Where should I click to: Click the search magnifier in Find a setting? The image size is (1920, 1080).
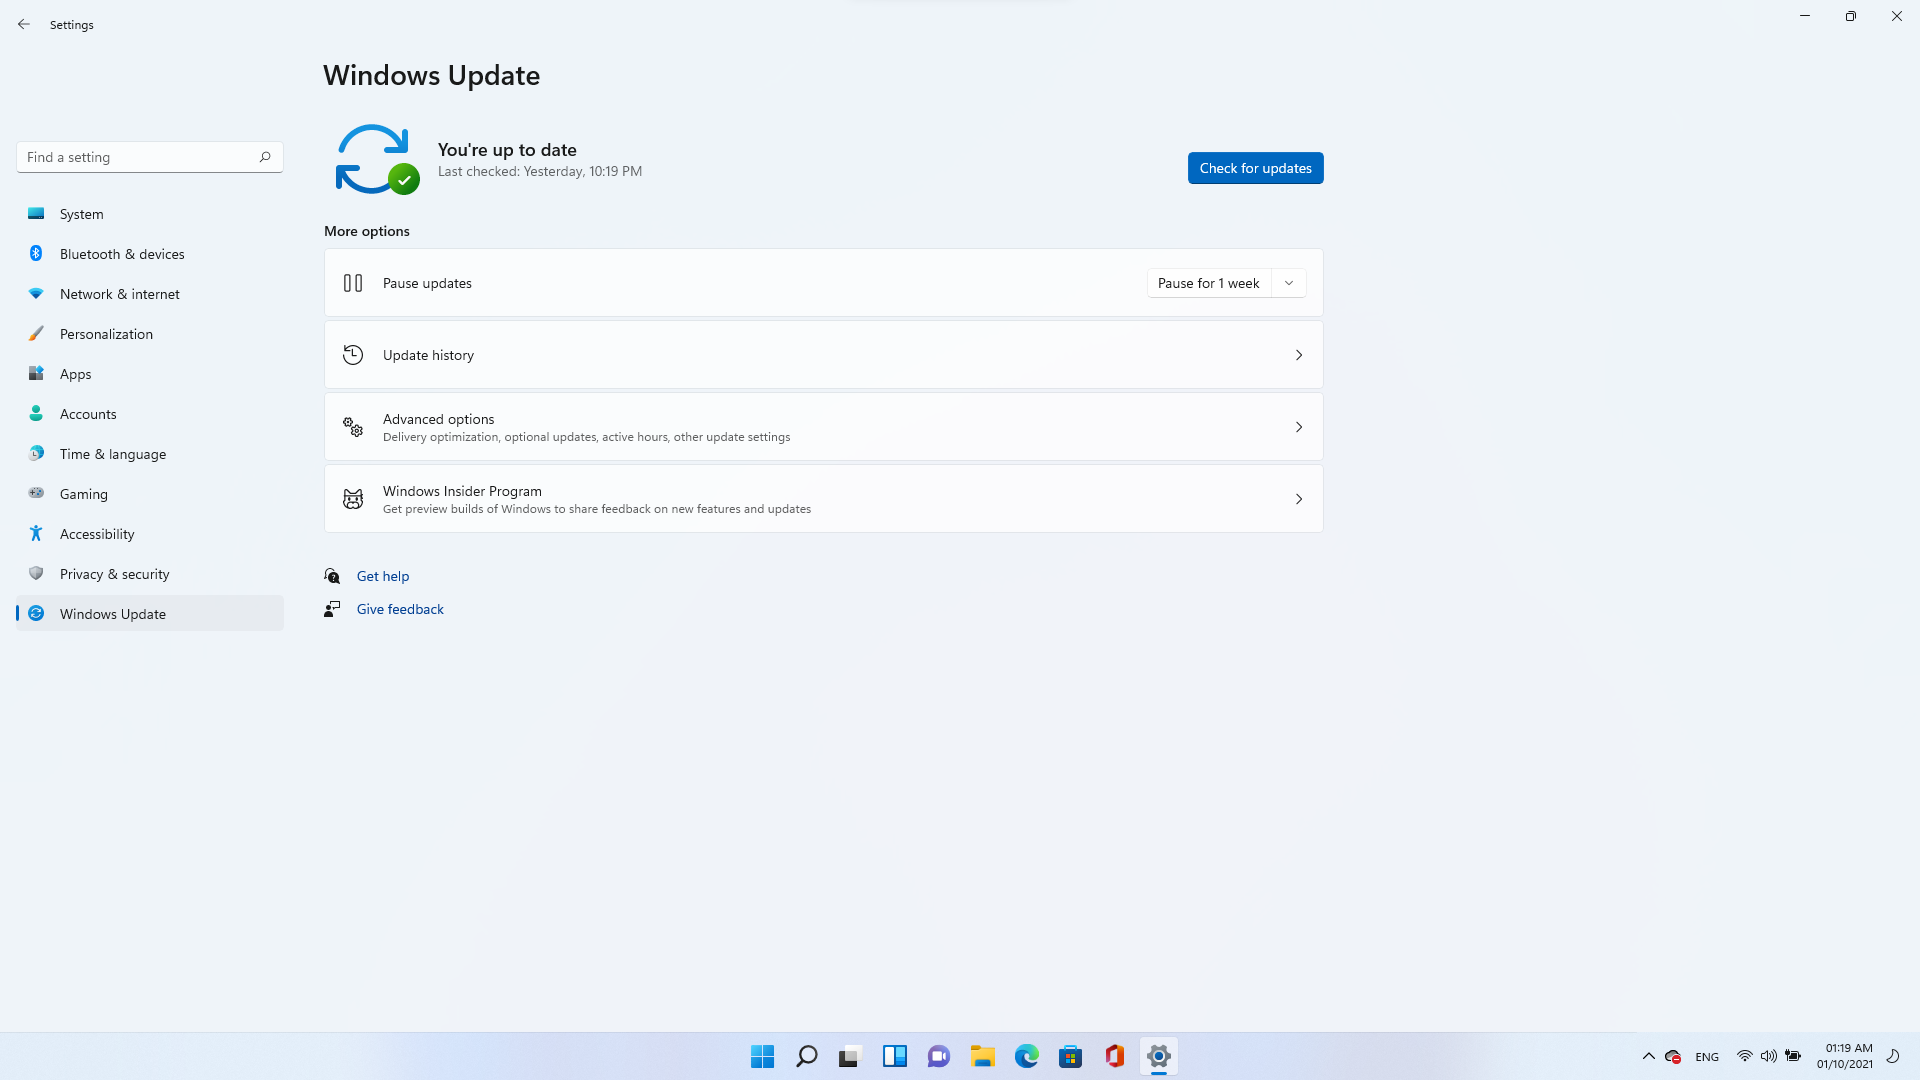point(265,157)
